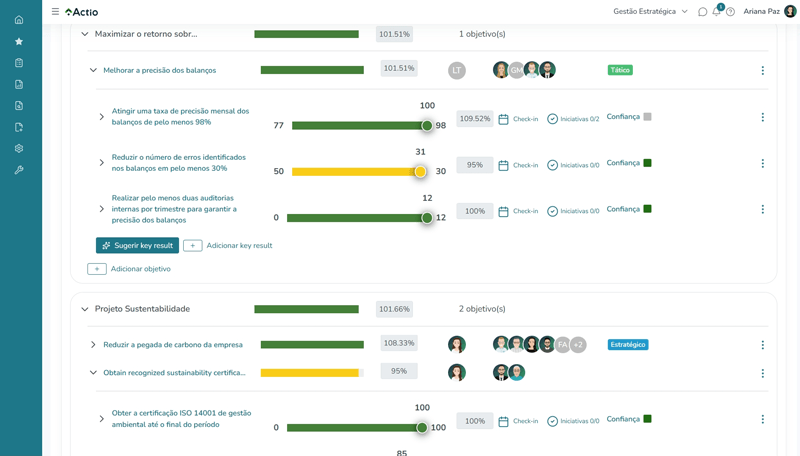
Task: Open Iniciativas 0/2 for precision key result
Action: (x=573, y=119)
